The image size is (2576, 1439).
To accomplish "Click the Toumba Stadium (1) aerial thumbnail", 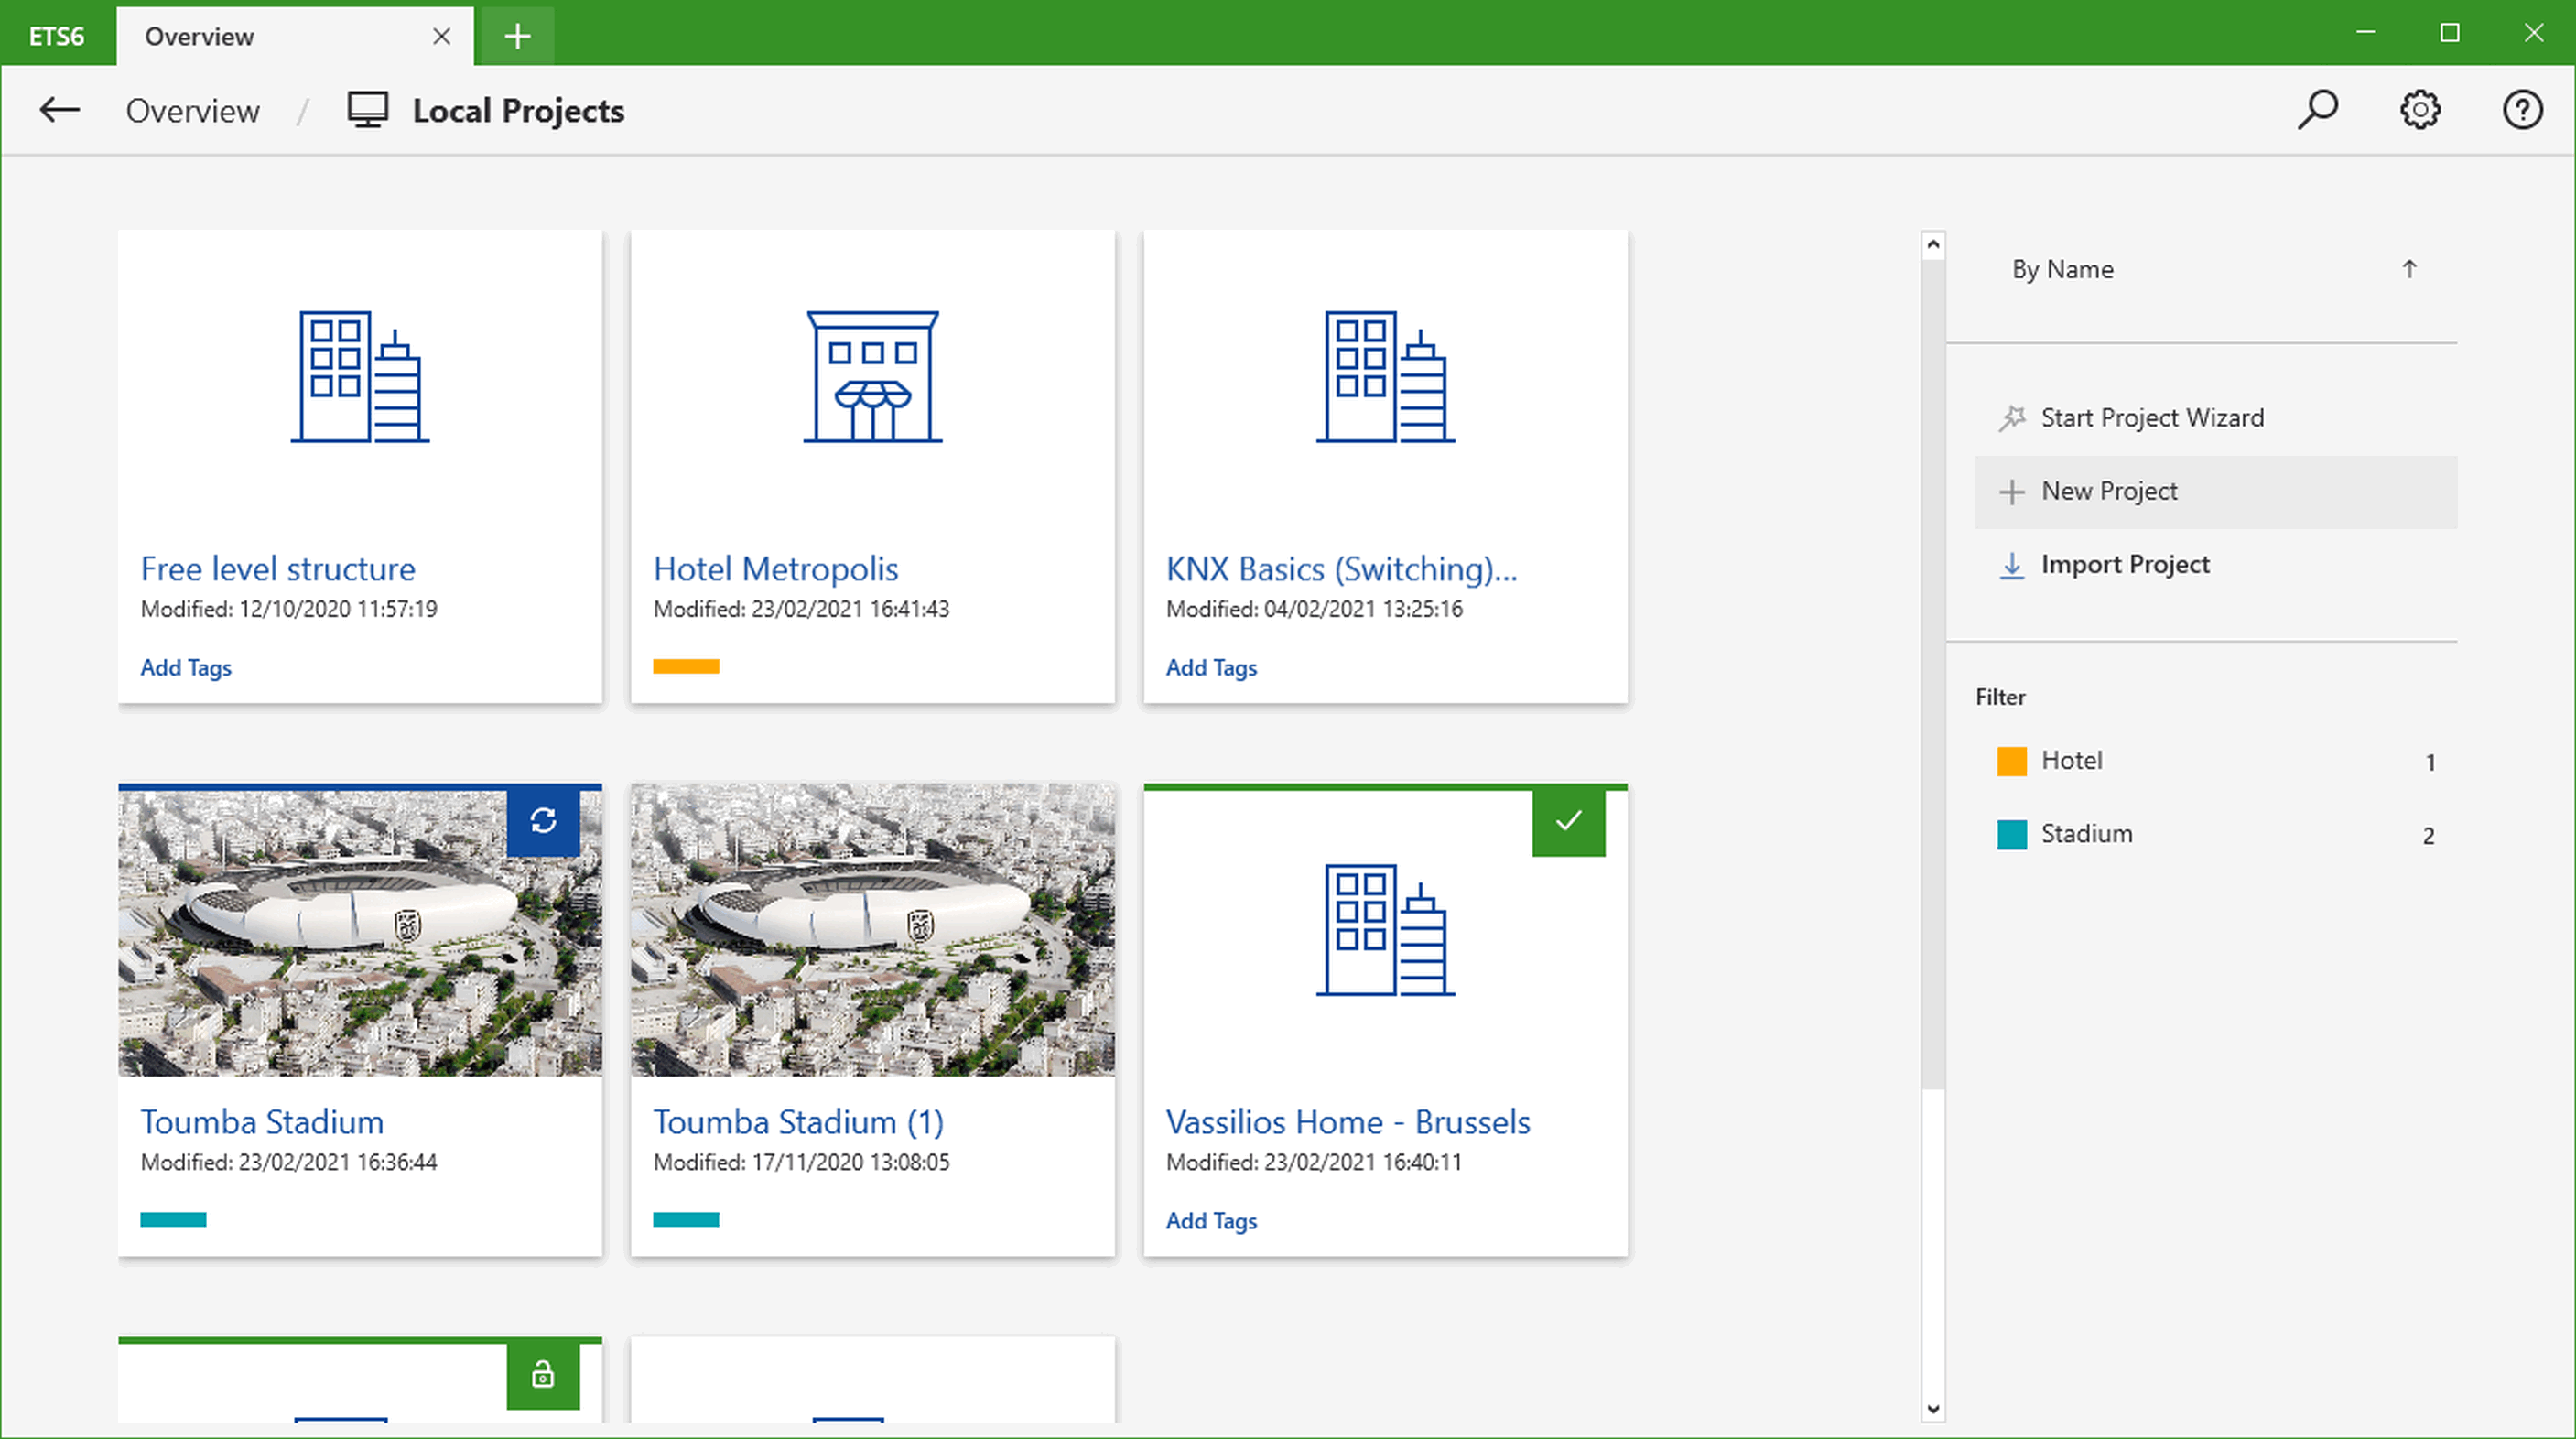I will [873, 931].
